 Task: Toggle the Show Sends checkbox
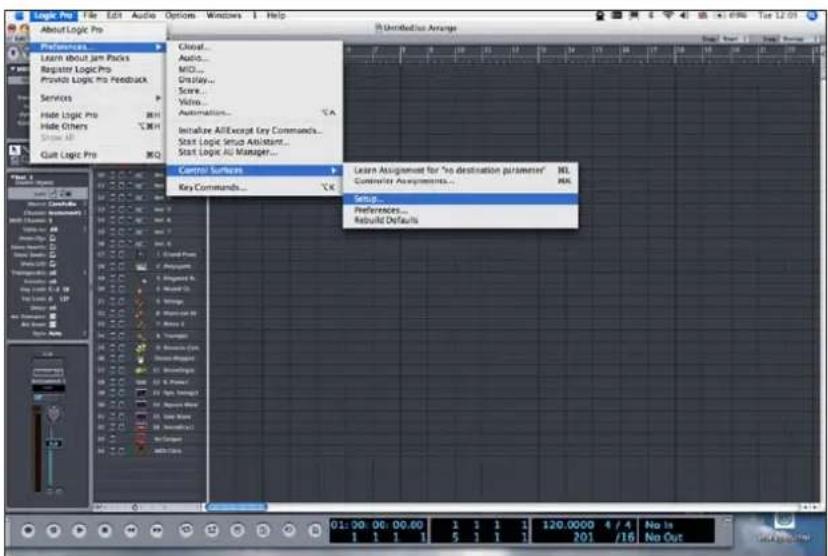click(52, 255)
